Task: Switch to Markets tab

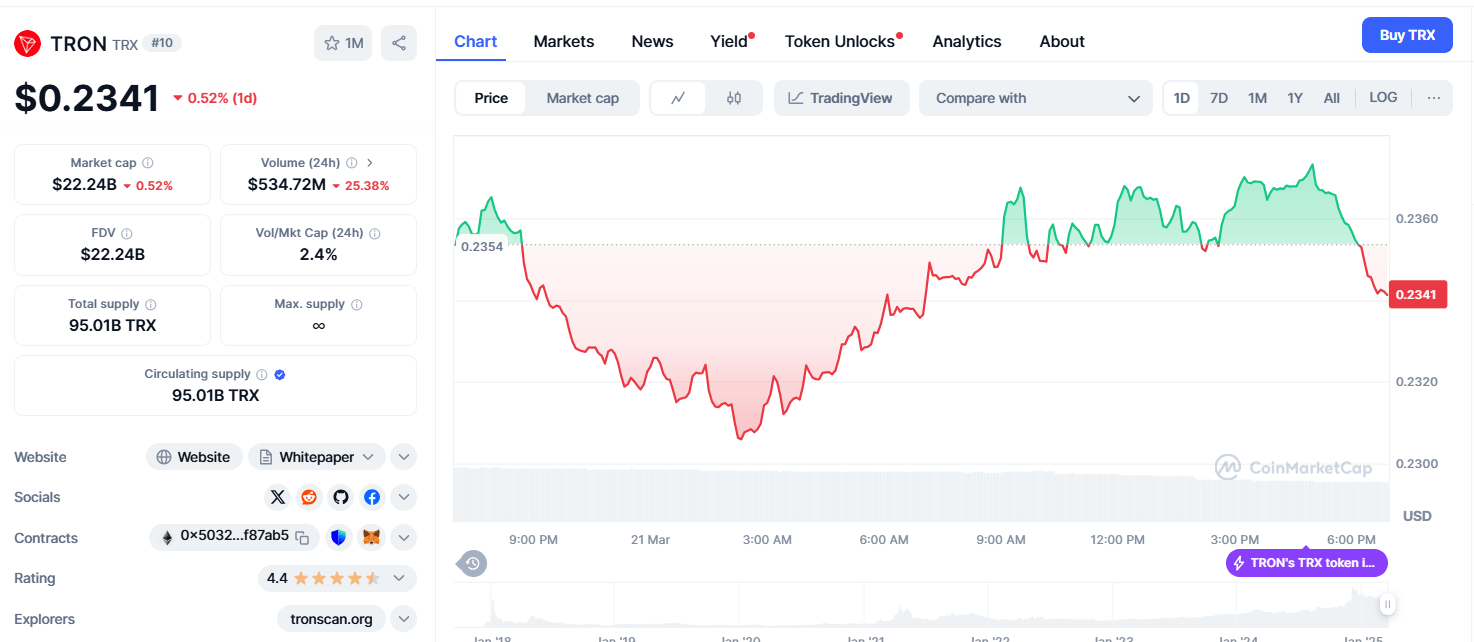Action: click(x=564, y=41)
